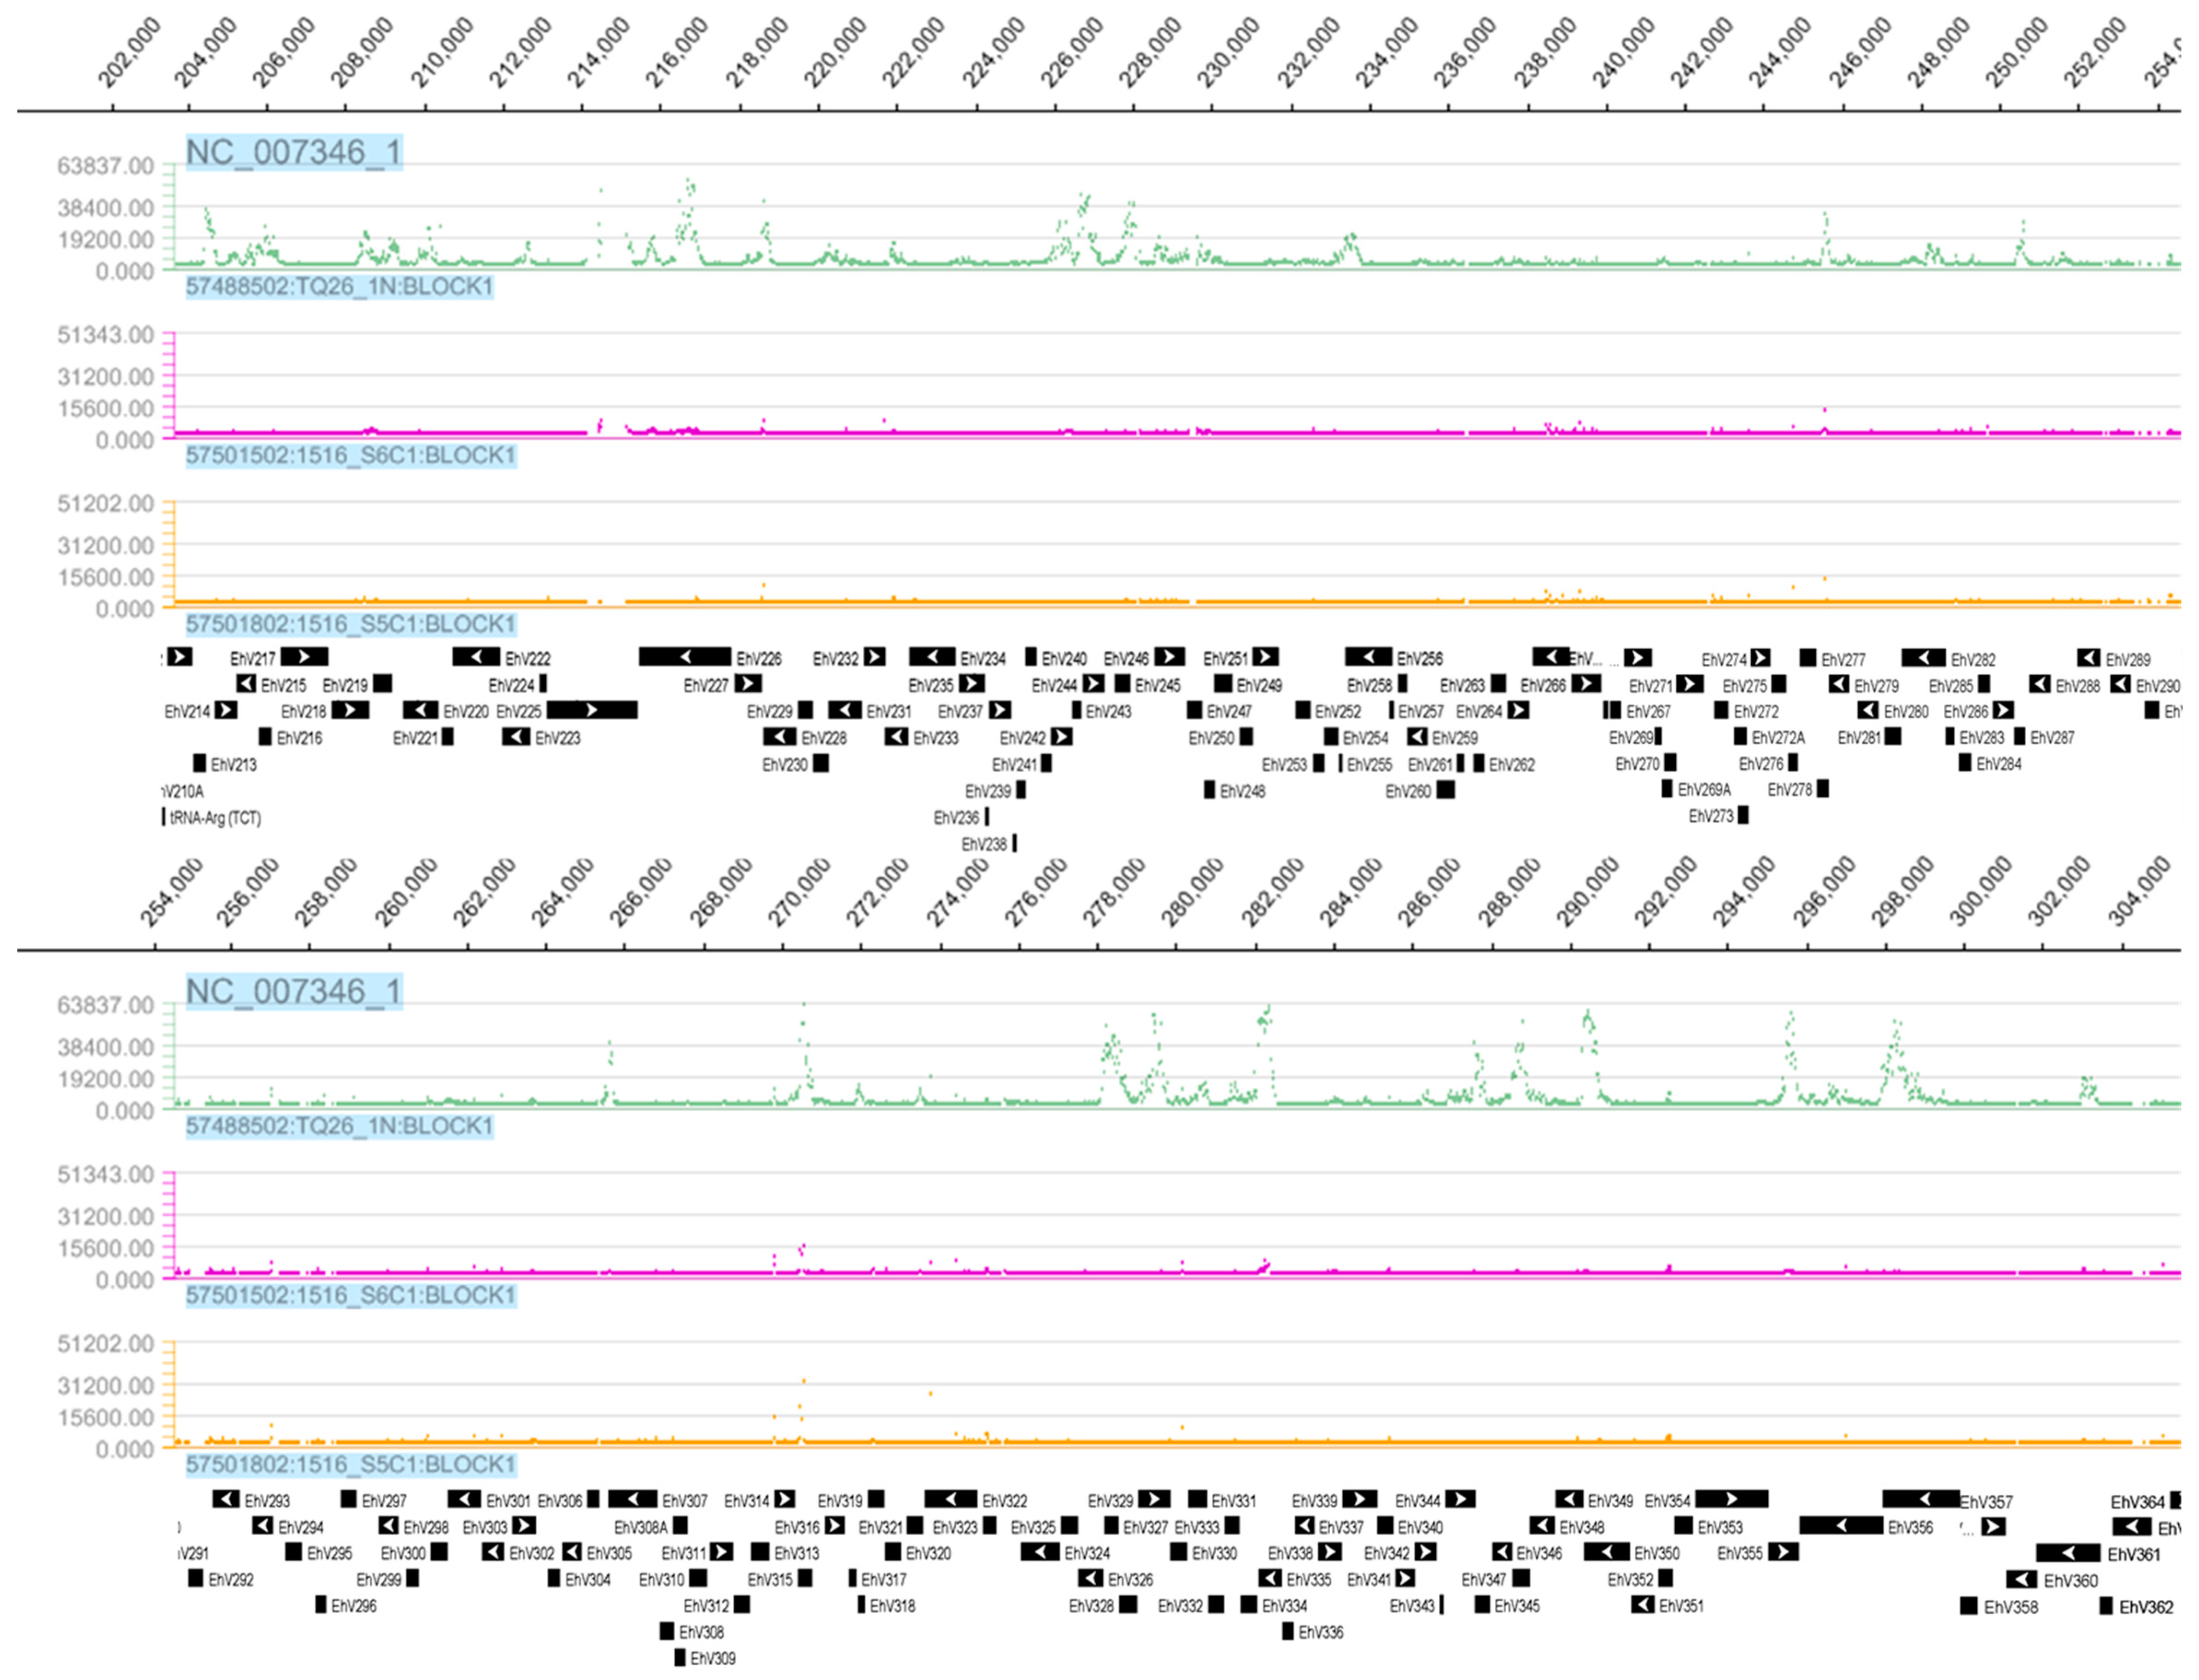Click the 304,000 ruler position label

2139,892
